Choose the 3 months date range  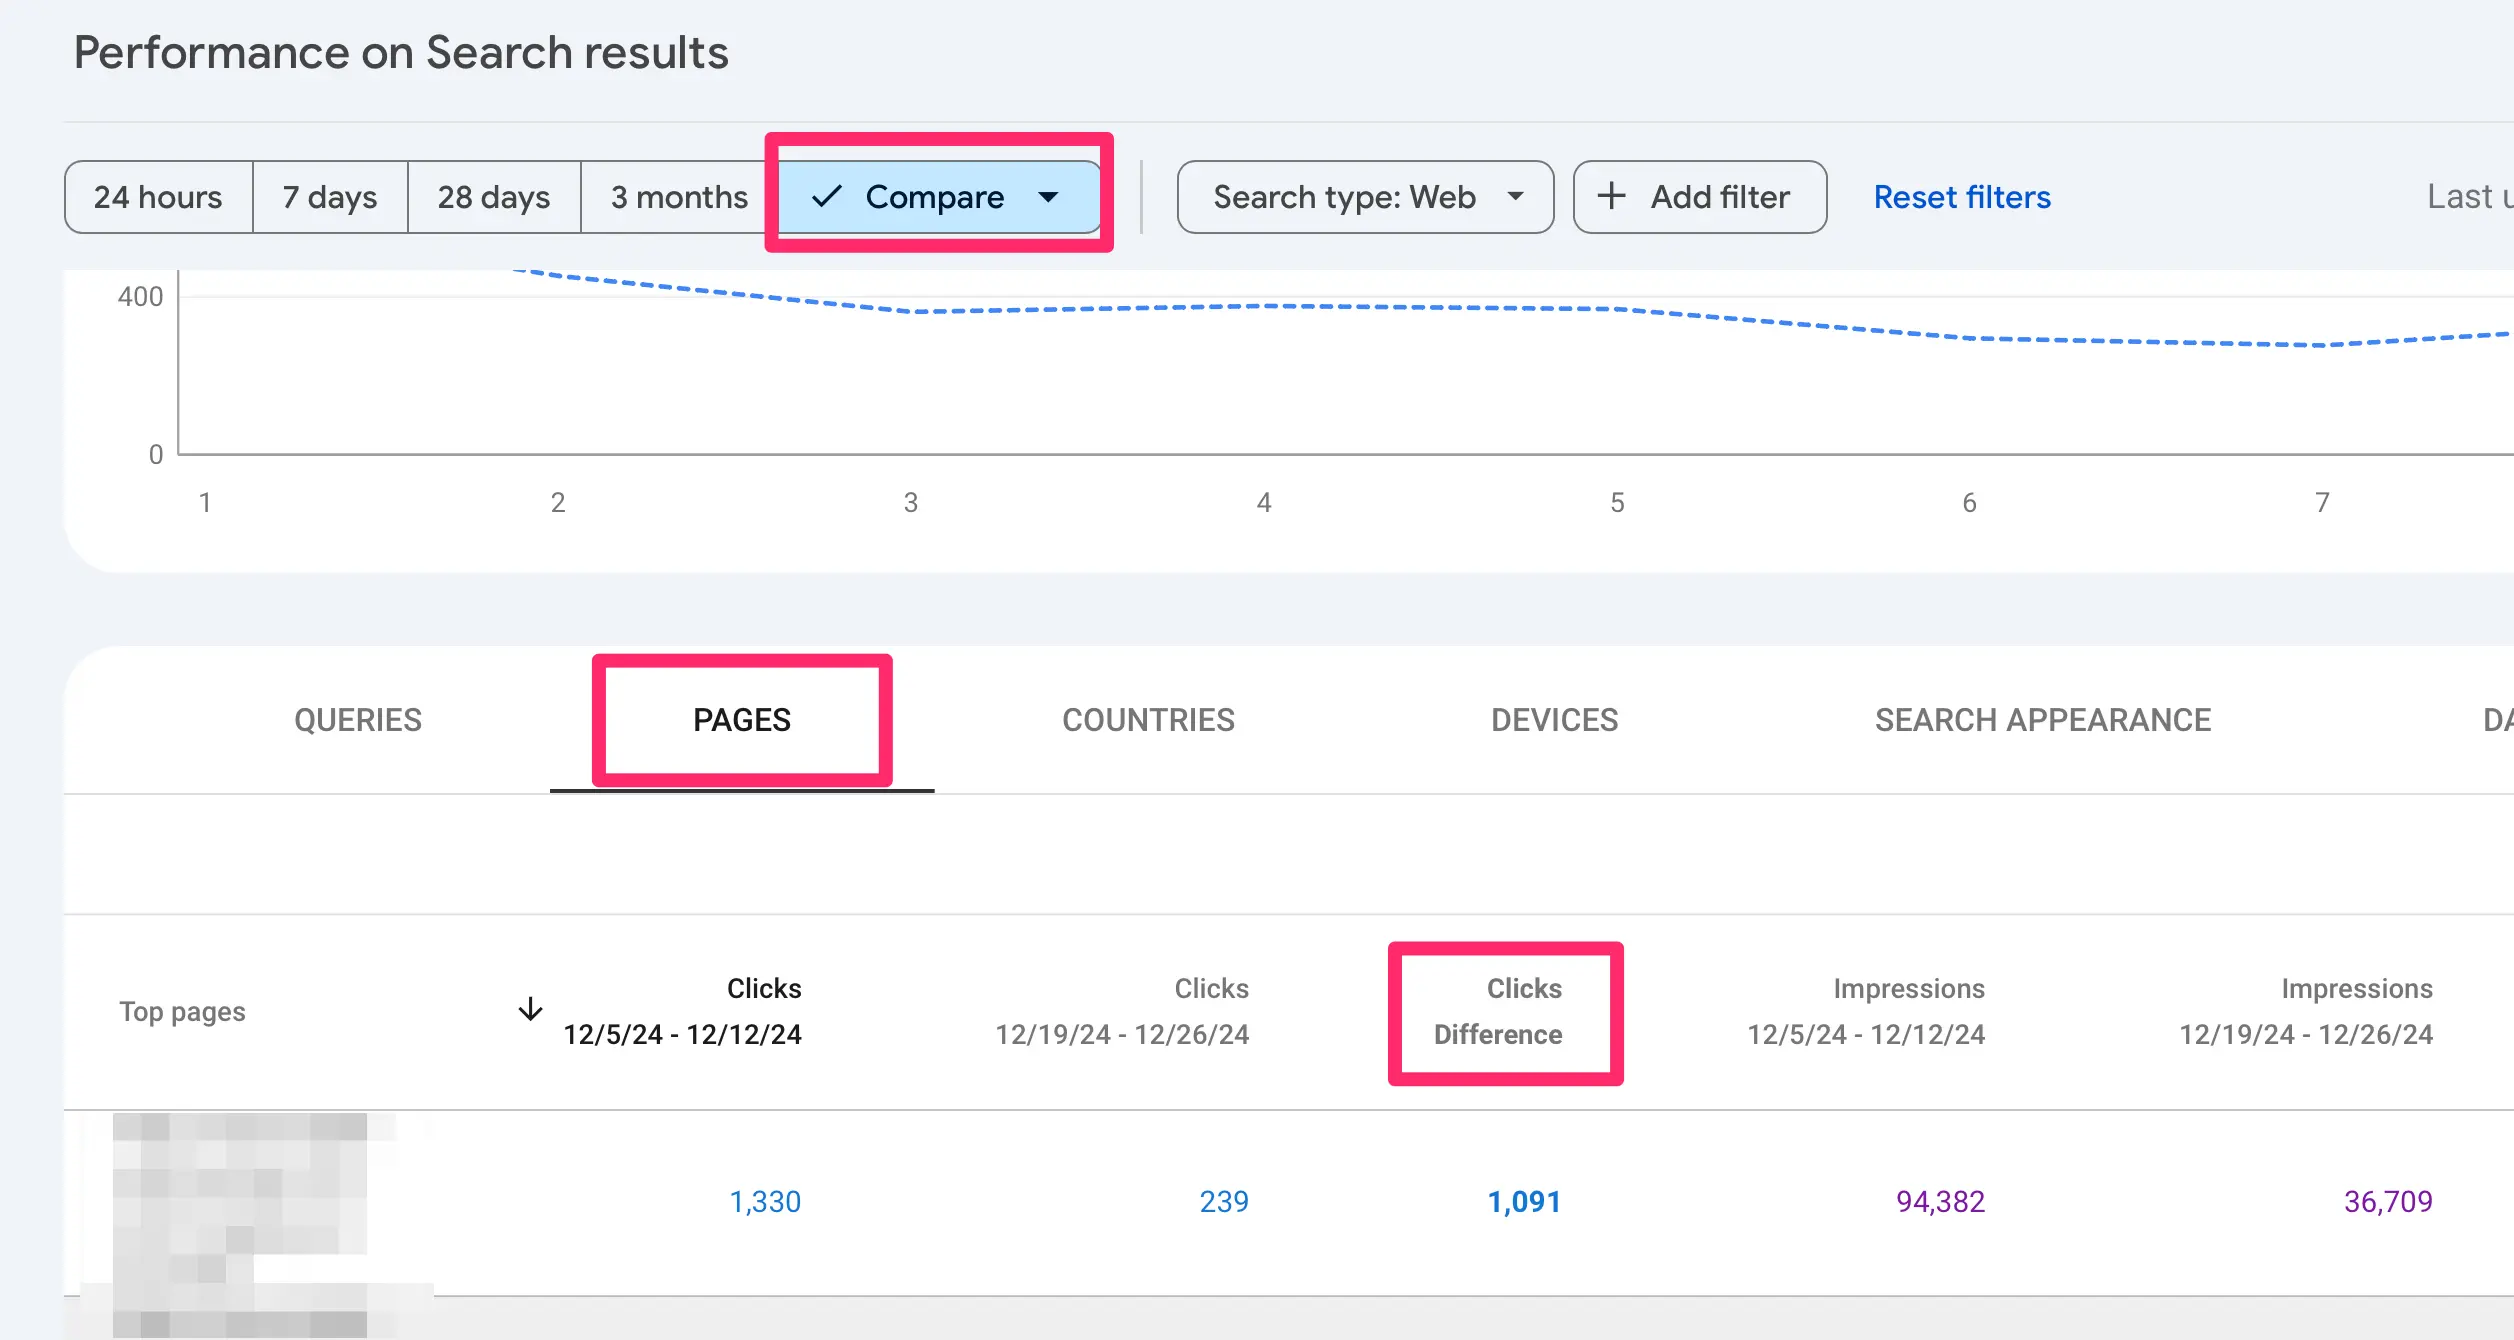pyautogui.click(x=679, y=197)
